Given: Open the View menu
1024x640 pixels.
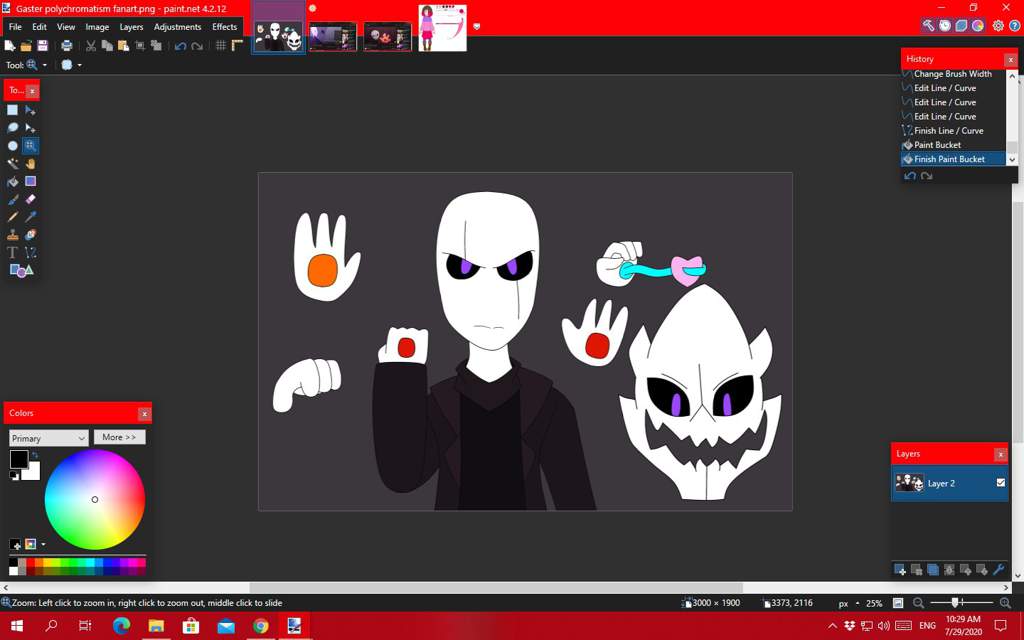Looking at the screenshot, I should pos(66,27).
